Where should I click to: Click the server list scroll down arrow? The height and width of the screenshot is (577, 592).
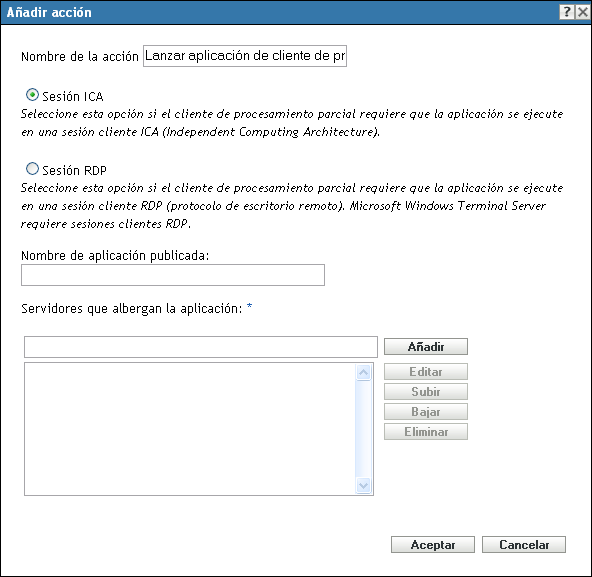click(364, 485)
